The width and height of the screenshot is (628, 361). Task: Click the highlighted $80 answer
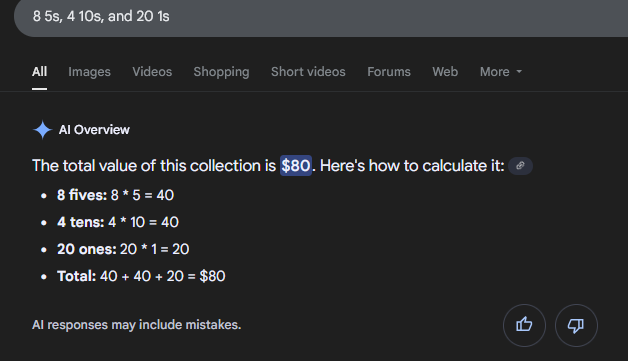coord(296,165)
